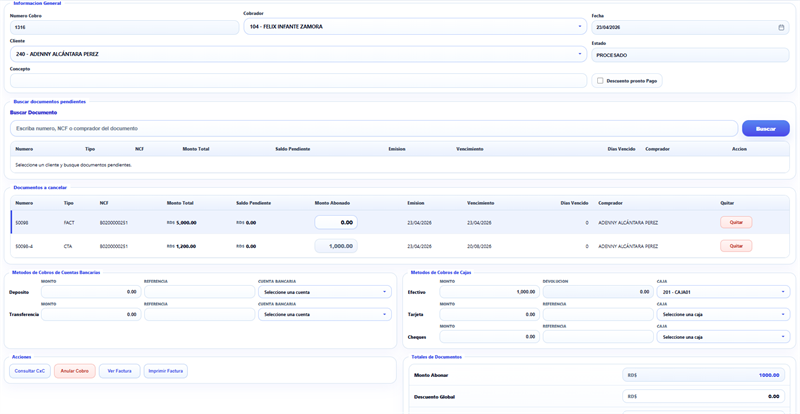Click Monto Abonado field for document 50098

point(336,222)
